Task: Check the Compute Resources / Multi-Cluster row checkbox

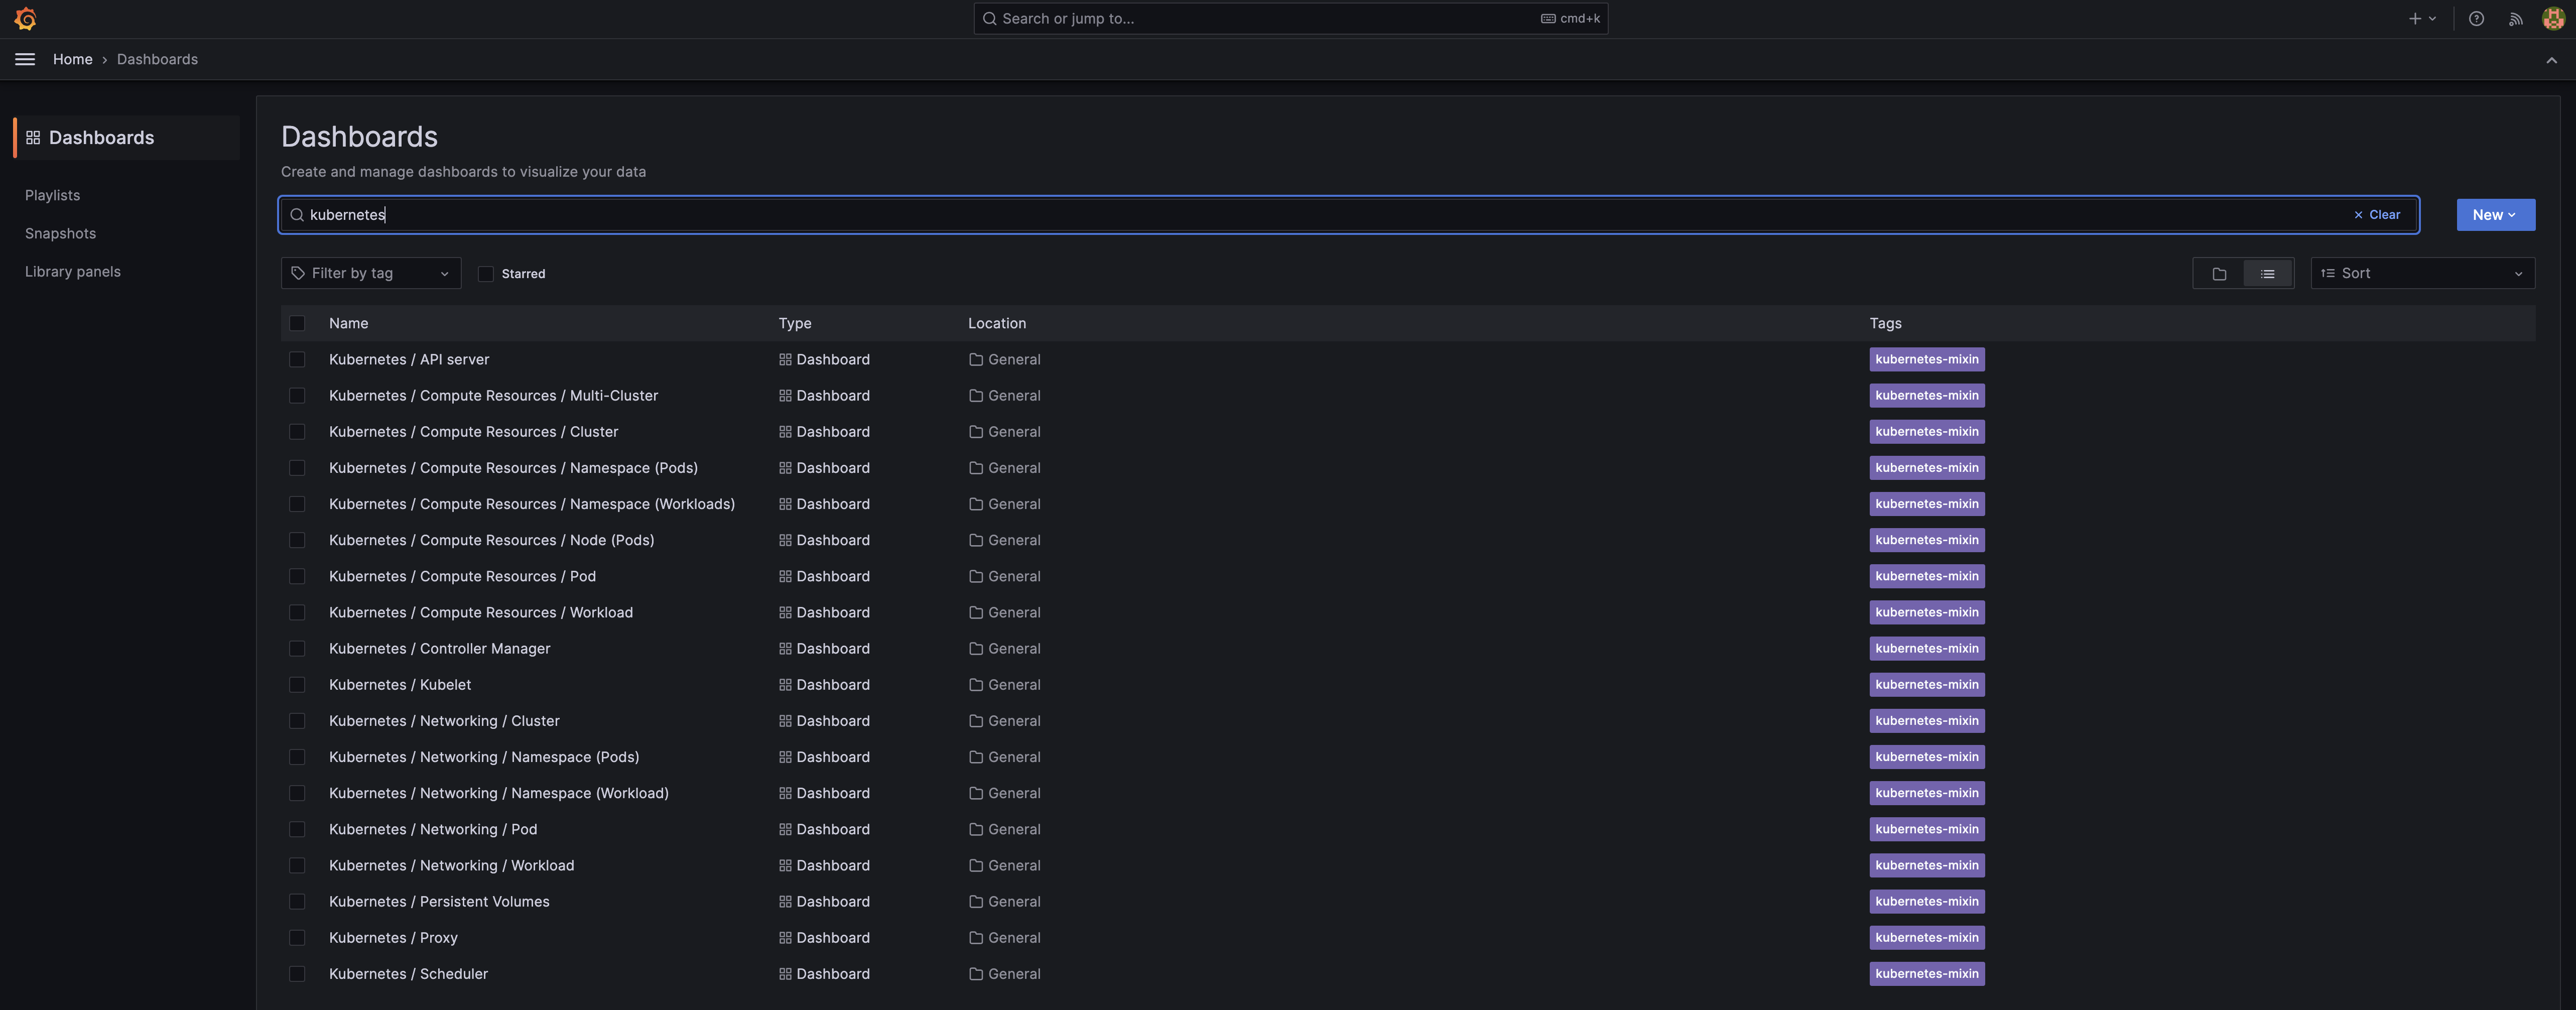Action: click(297, 396)
